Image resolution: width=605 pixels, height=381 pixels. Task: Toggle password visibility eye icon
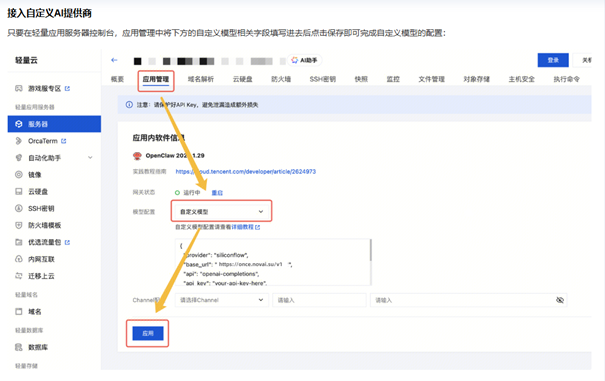[560, 300]
